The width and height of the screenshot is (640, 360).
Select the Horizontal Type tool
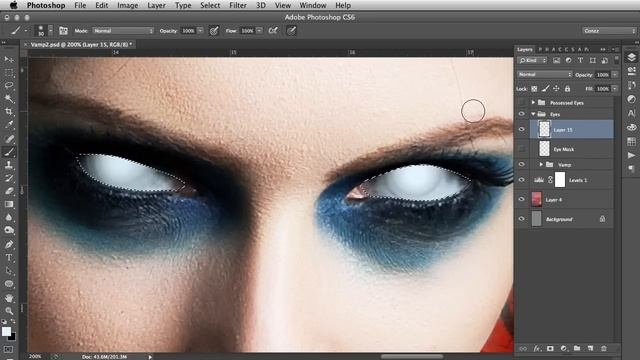9,258
